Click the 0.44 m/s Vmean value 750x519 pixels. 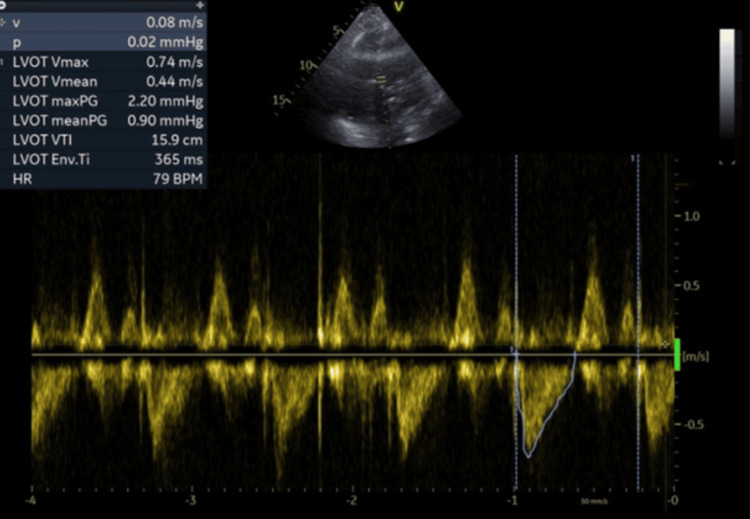pos(175,82)
